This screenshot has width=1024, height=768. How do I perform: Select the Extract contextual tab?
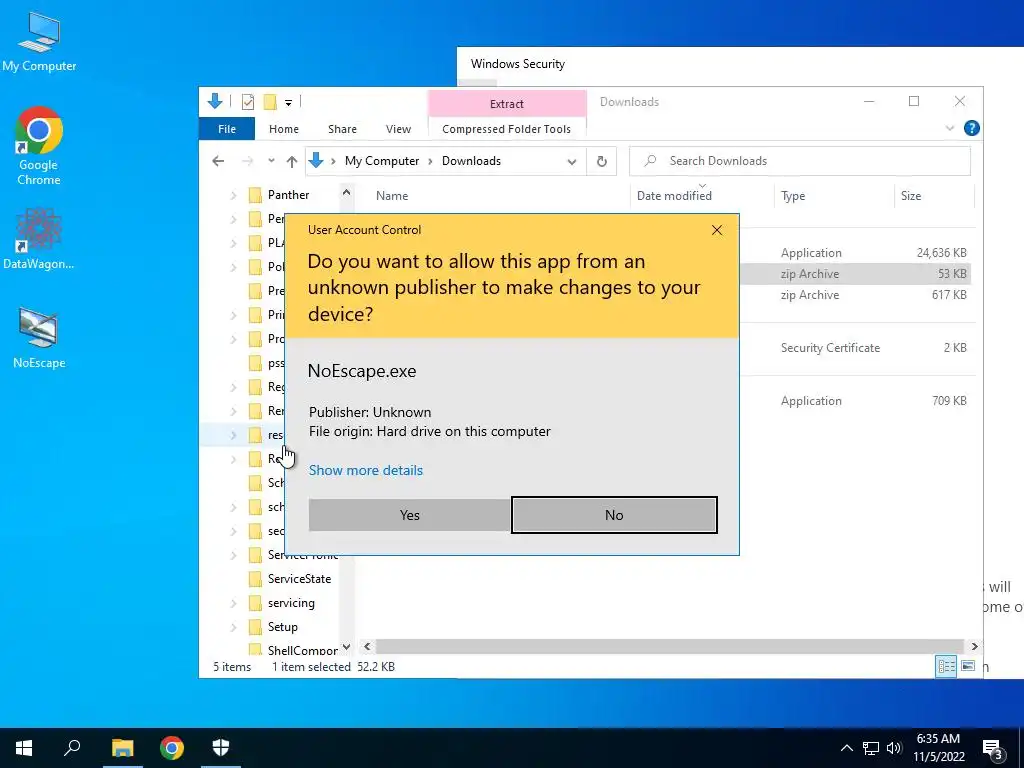tap(507, 104)
